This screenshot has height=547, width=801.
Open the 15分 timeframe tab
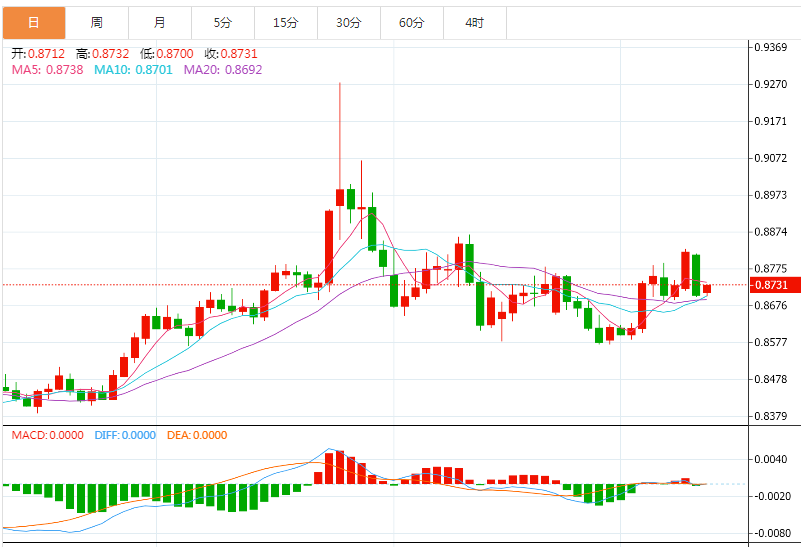(x=286, y=23)
